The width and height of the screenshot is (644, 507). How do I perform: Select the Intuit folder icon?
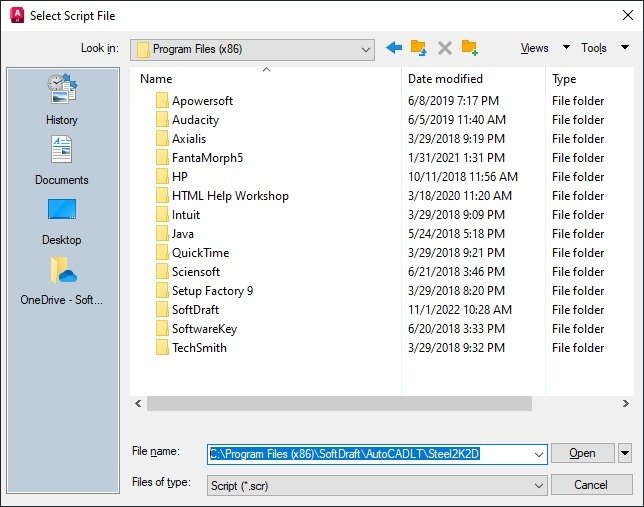click(162, 214)
